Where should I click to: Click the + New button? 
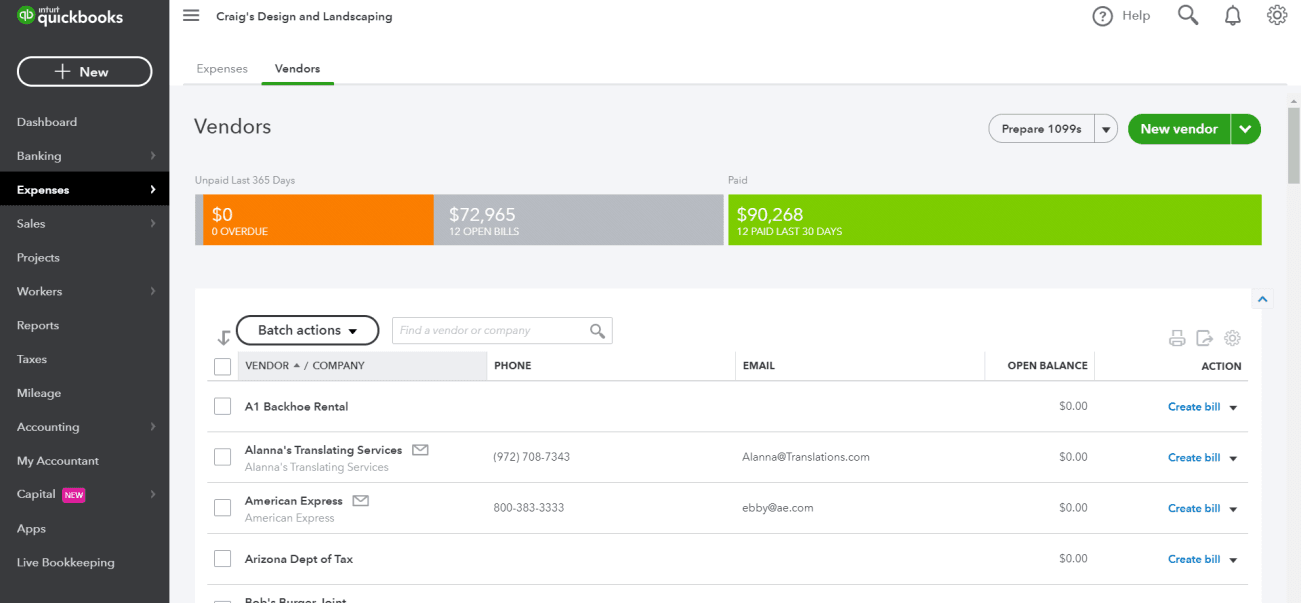(84, 72)
